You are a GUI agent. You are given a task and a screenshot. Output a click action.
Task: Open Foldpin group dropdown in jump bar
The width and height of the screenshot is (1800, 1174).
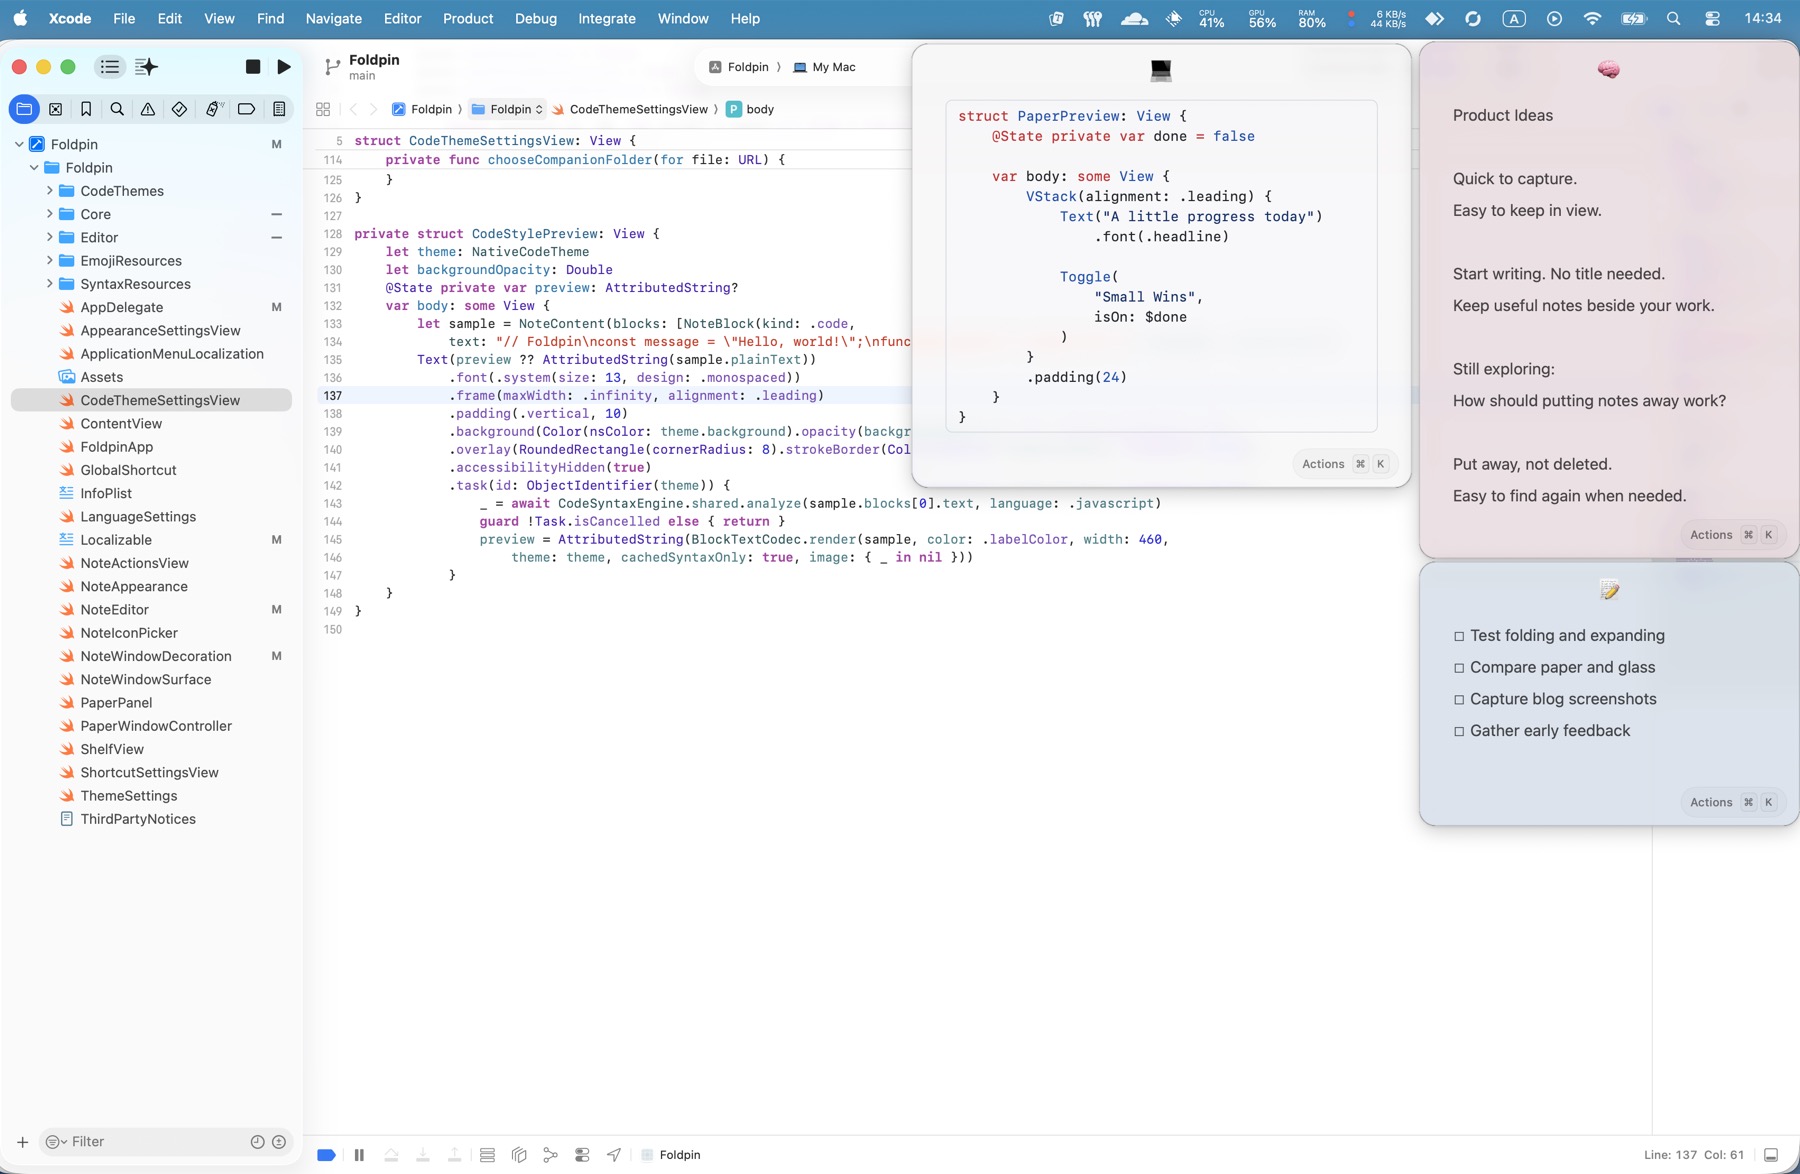507,109
